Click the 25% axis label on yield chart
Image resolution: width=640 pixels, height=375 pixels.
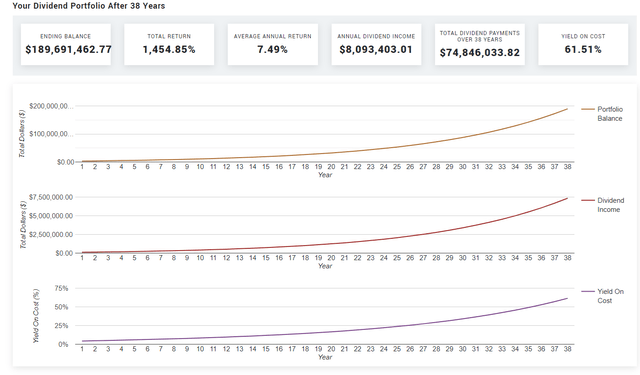pos(61,326)
